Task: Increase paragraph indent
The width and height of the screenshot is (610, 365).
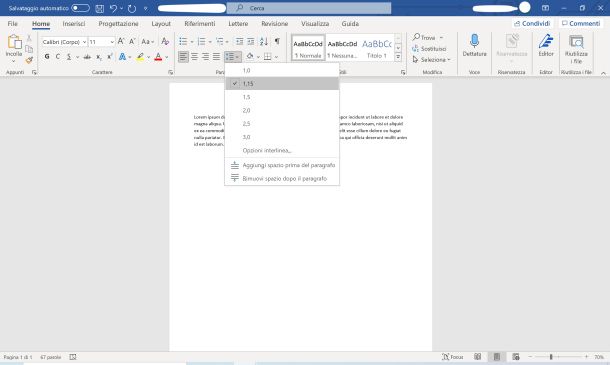Action: [251, 41]
